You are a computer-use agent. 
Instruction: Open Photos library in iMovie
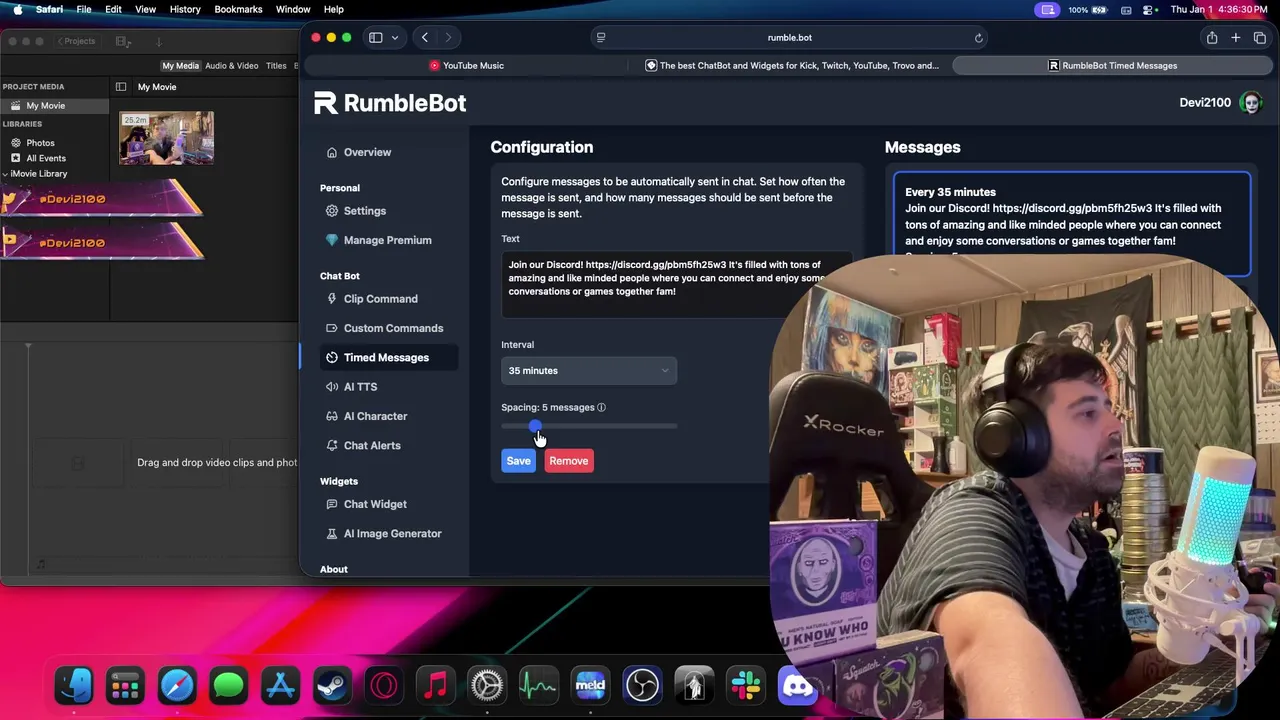click(40, 143)
